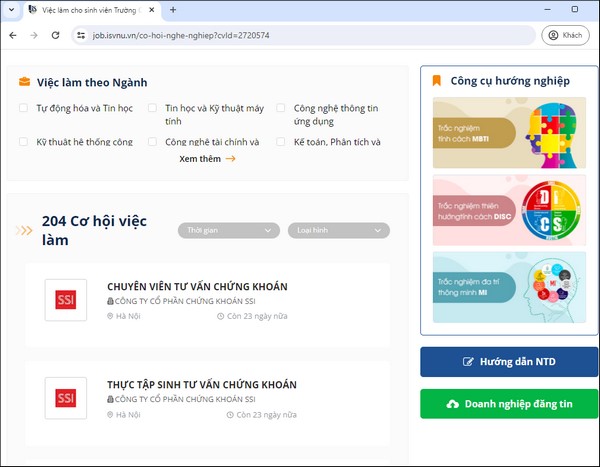Check the Tự động hóa và Tin học box
This screenshot has width=600, height=467.
click(x=24, y=108)
